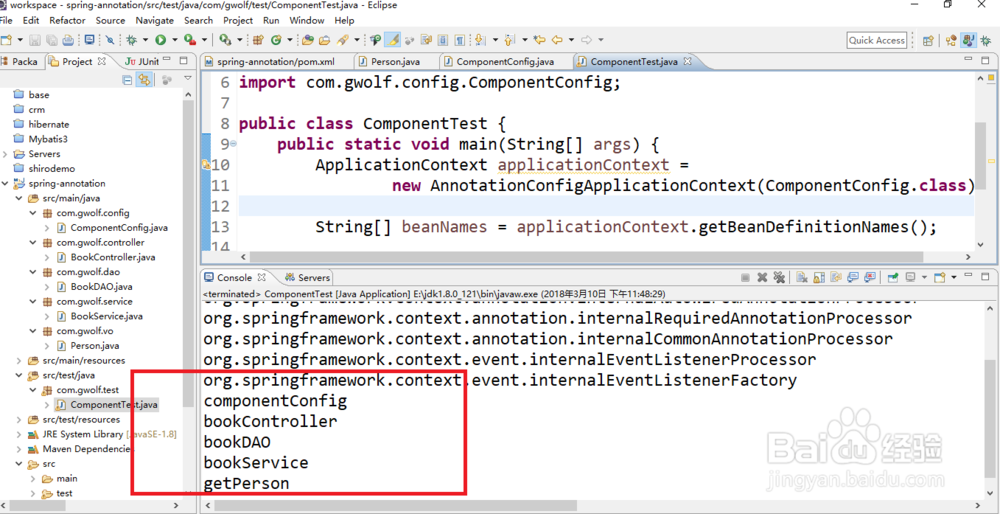Collapse the spring-annotation project node
Screen dimensions: 1000x514
6,184
